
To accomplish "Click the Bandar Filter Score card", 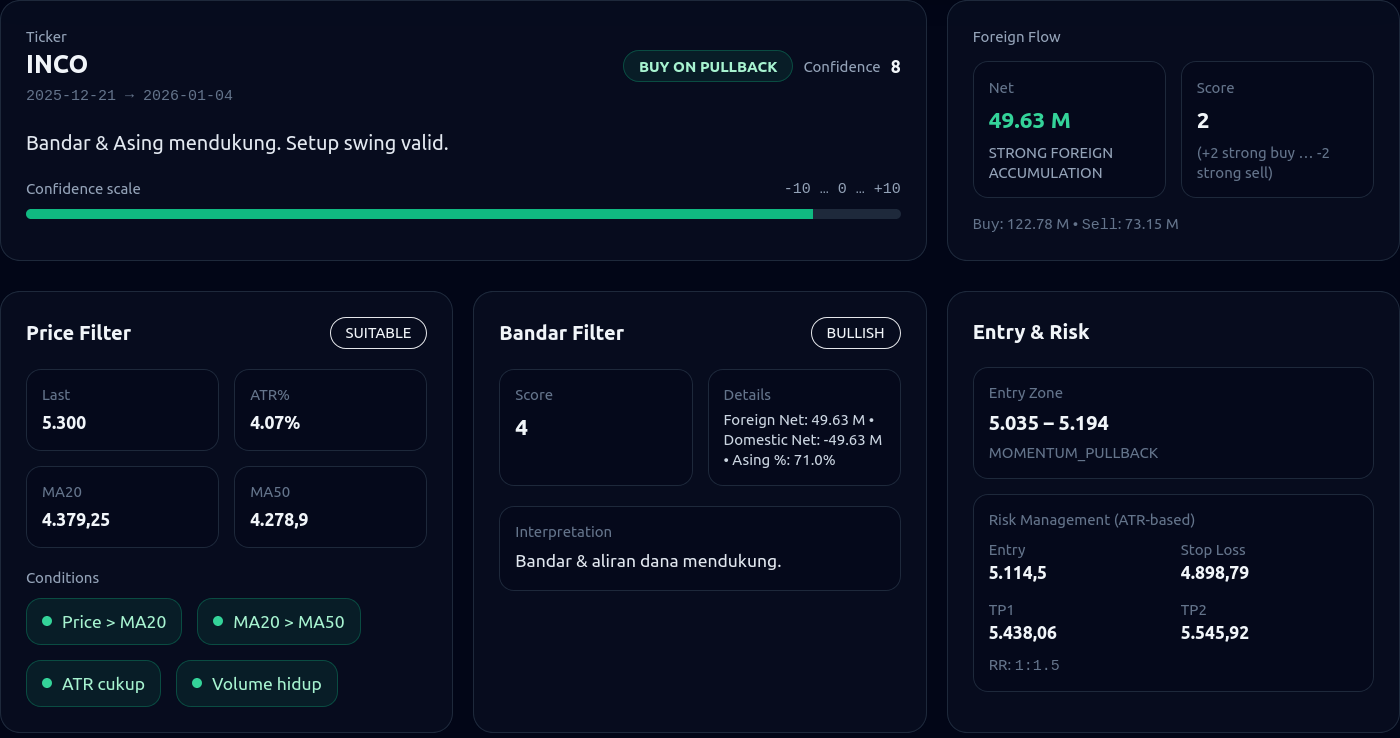I will pyautogui.click(x=596, y=427).
